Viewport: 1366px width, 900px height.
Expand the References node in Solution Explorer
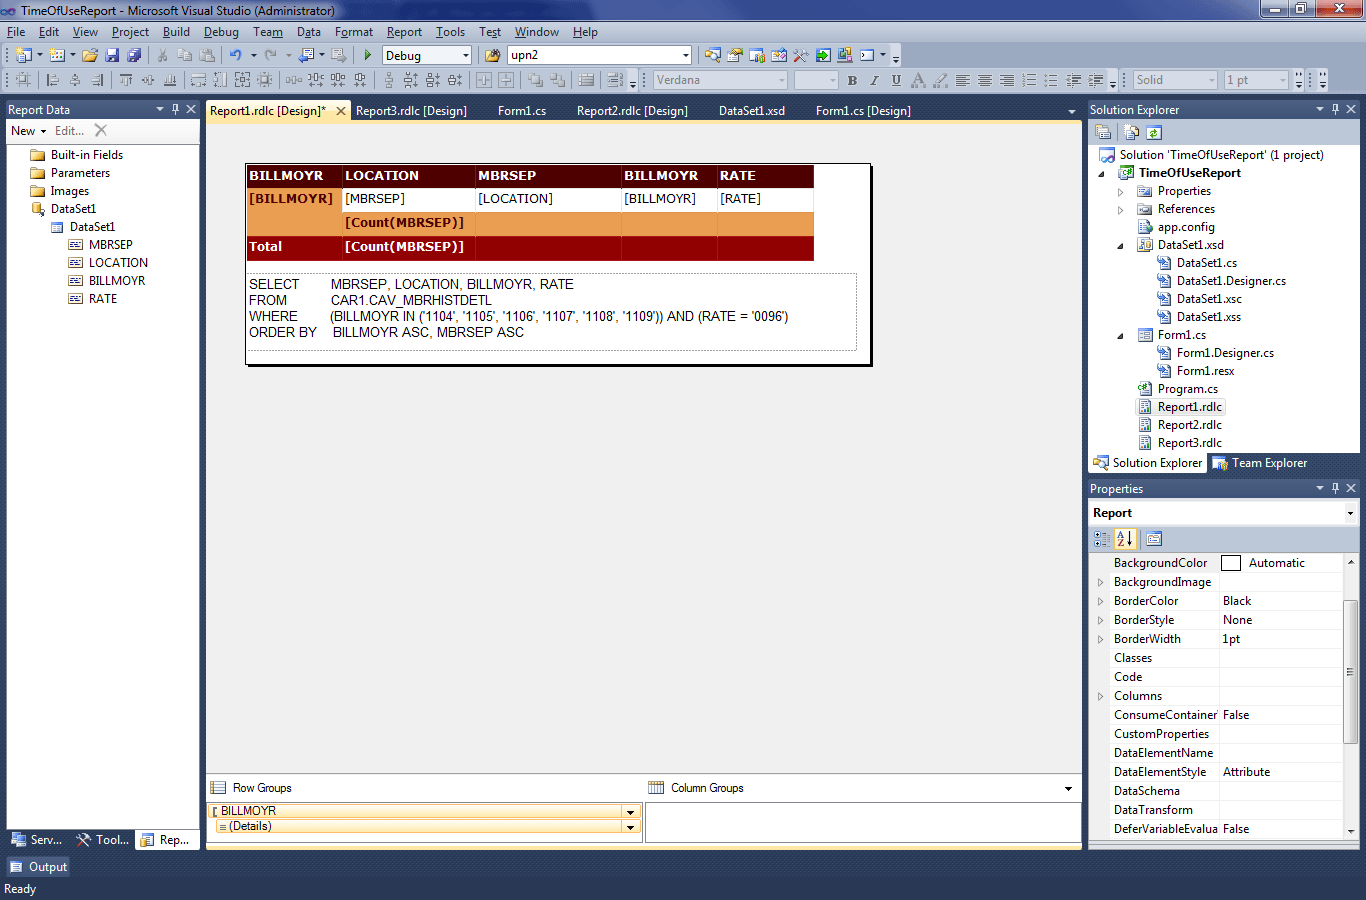tap(1120, 209)
